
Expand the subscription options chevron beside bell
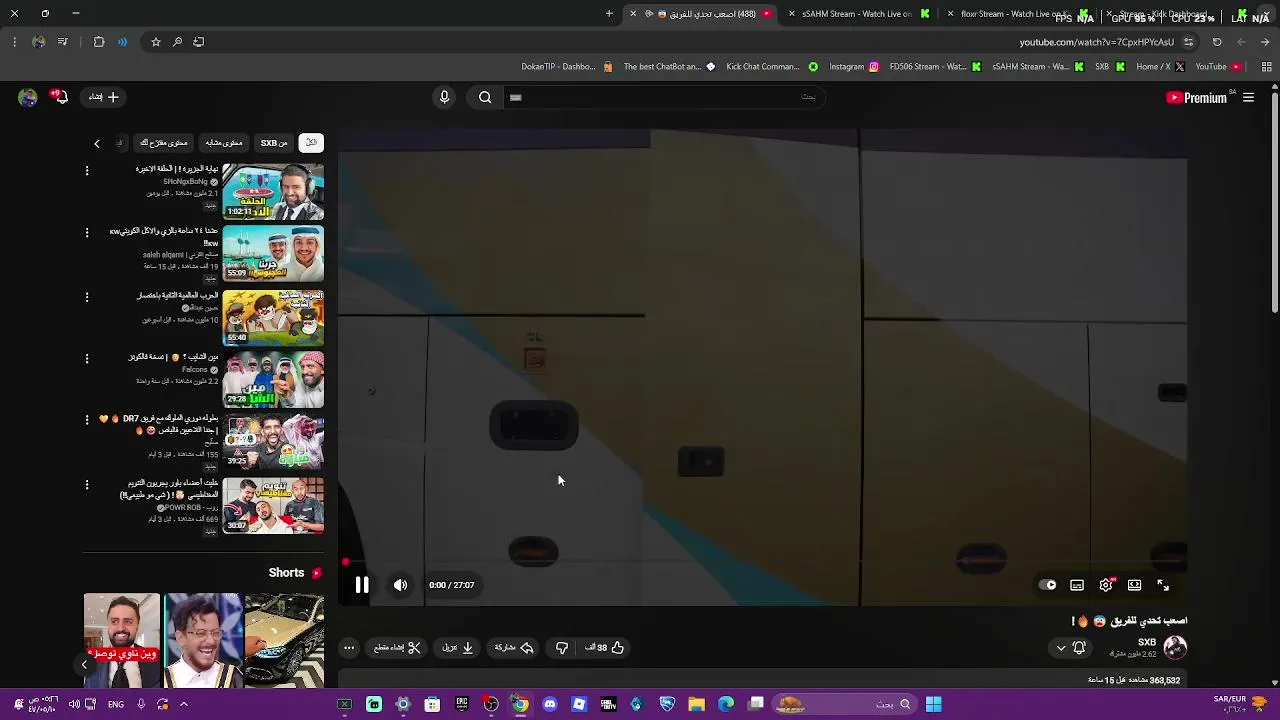(x=1061, y=648)
